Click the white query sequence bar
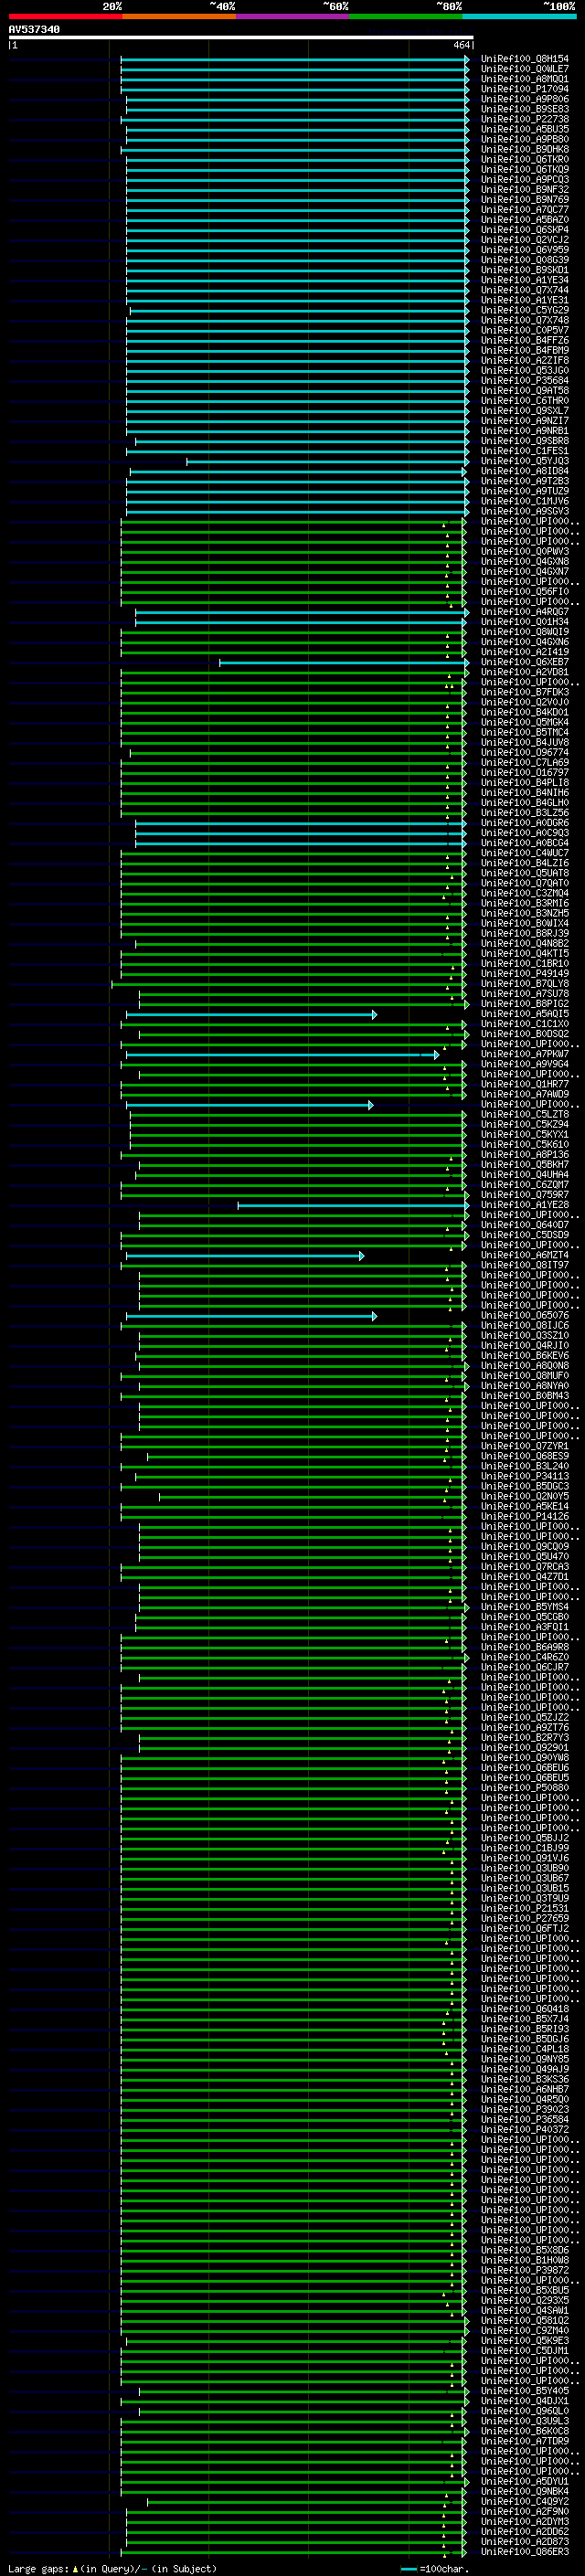This screenshot has width=585, height=2576. click(241, 37)
